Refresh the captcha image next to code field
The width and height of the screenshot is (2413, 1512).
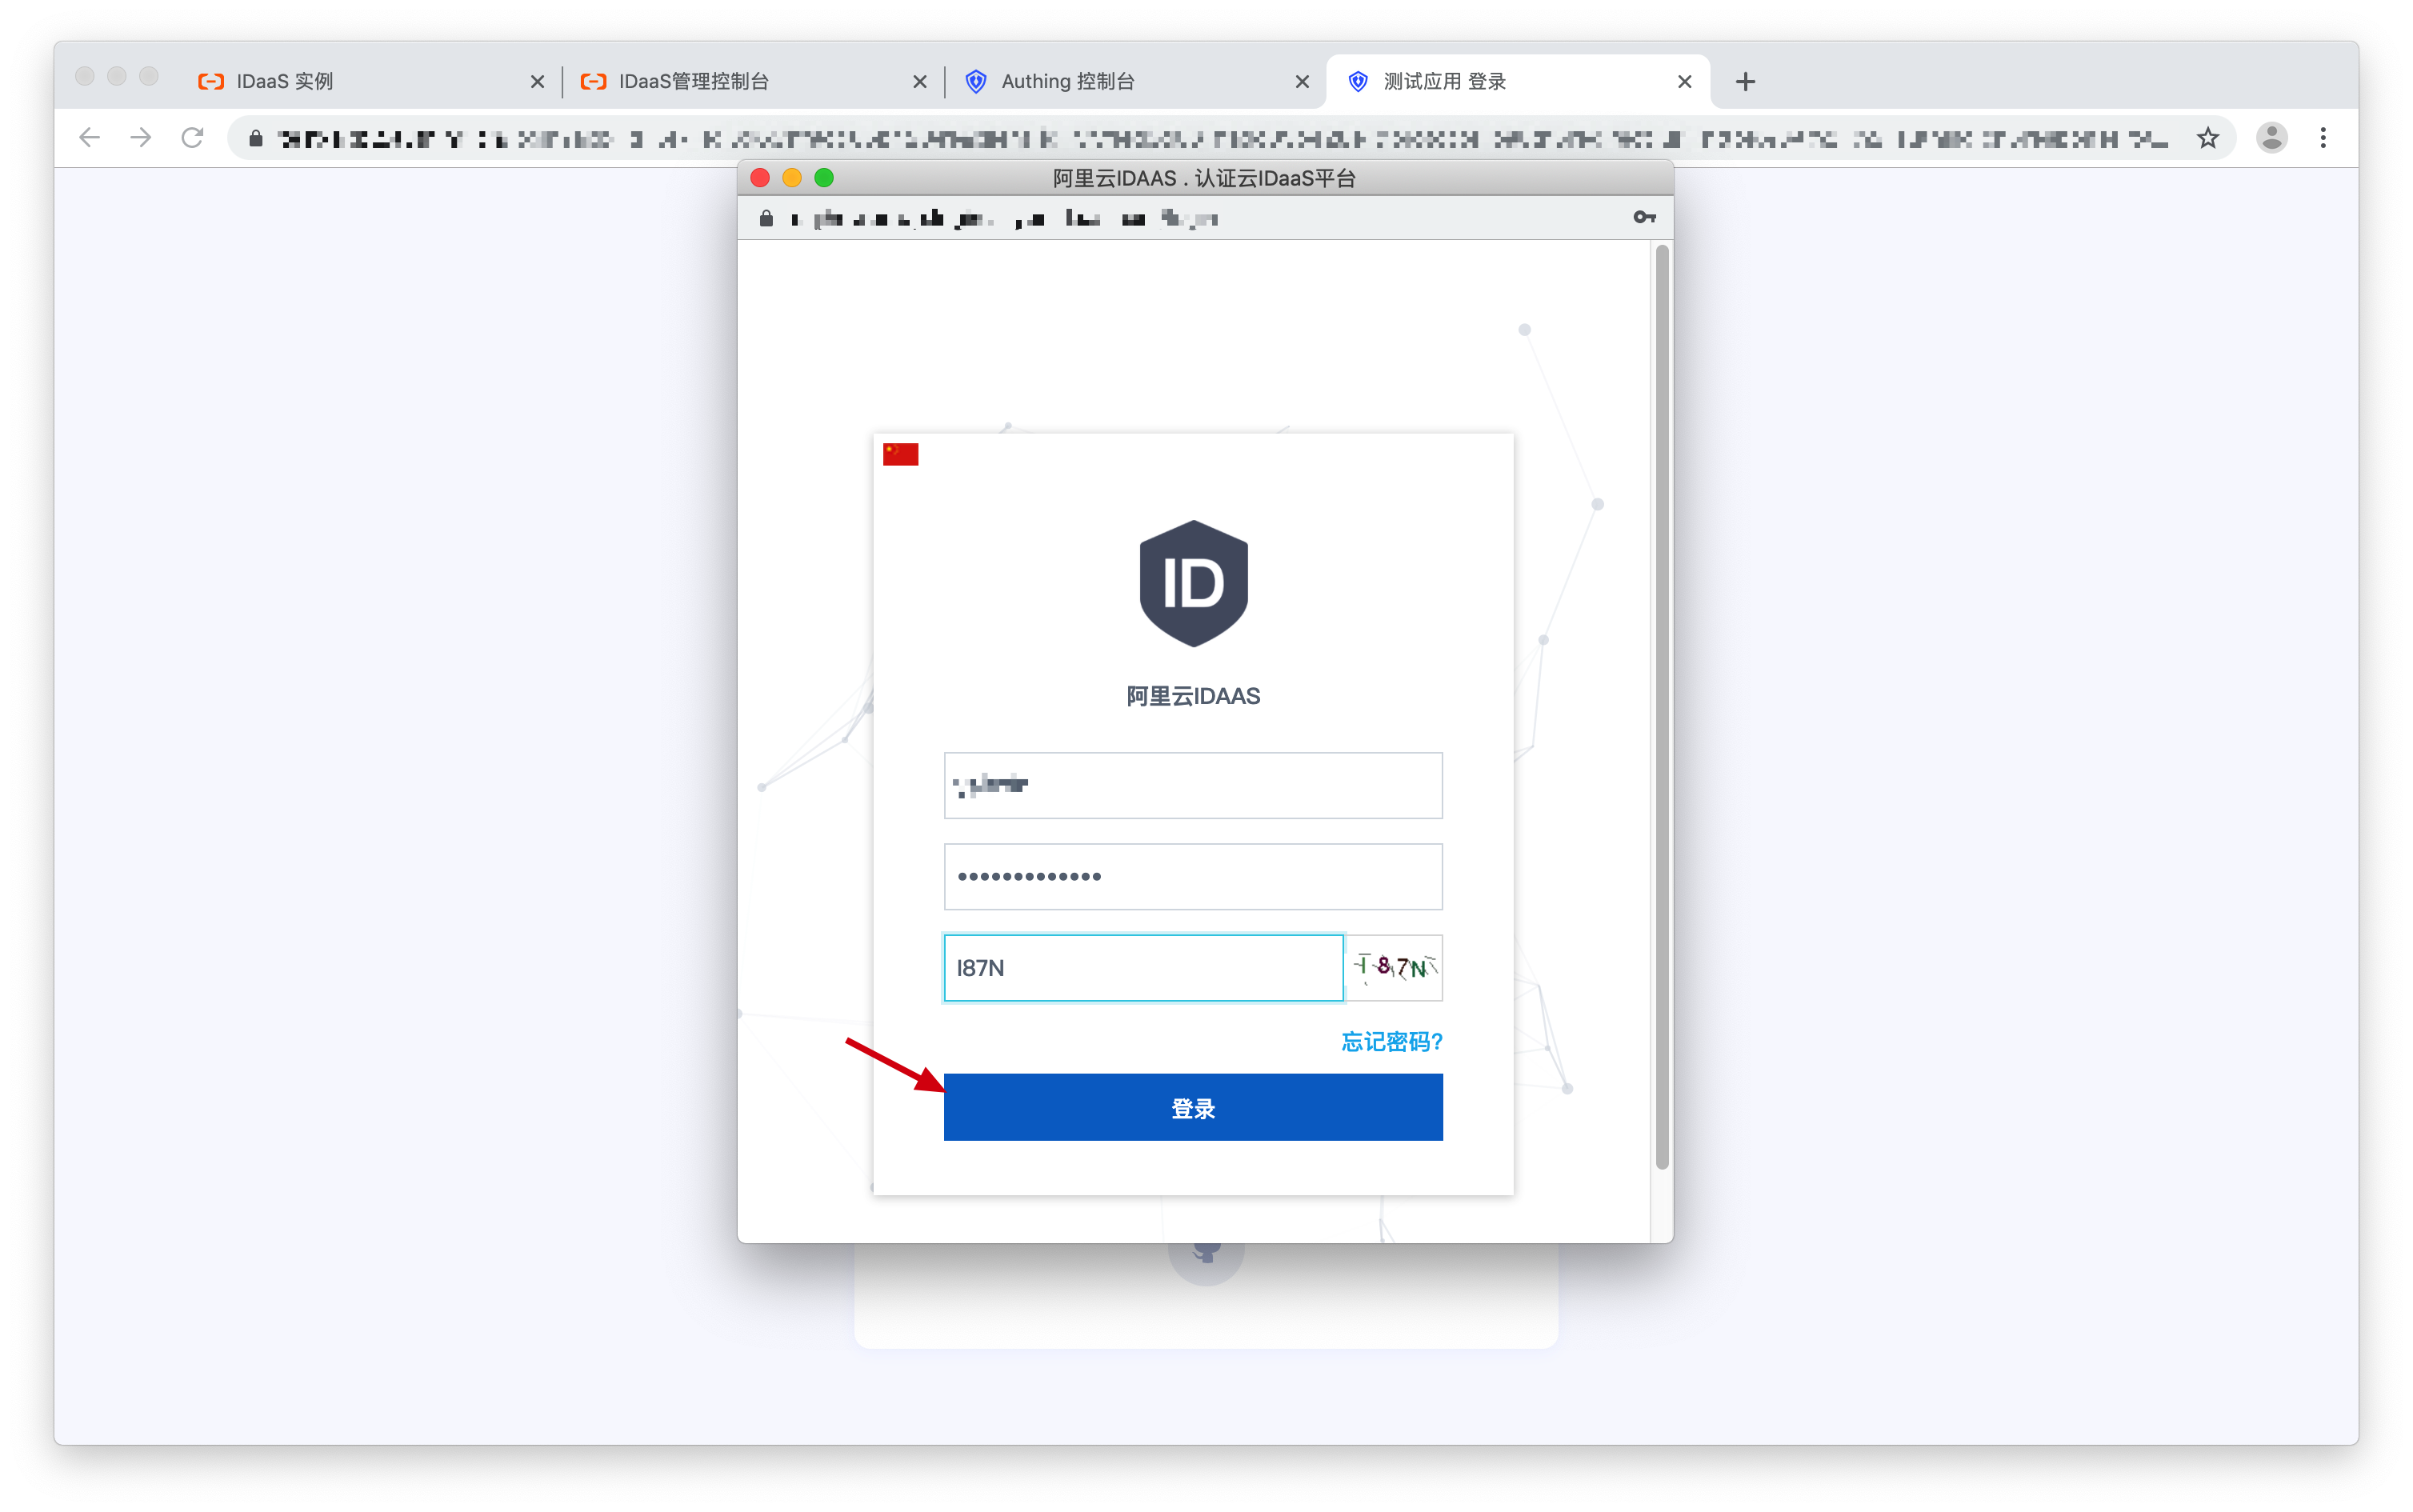[x=1395, y=967]
